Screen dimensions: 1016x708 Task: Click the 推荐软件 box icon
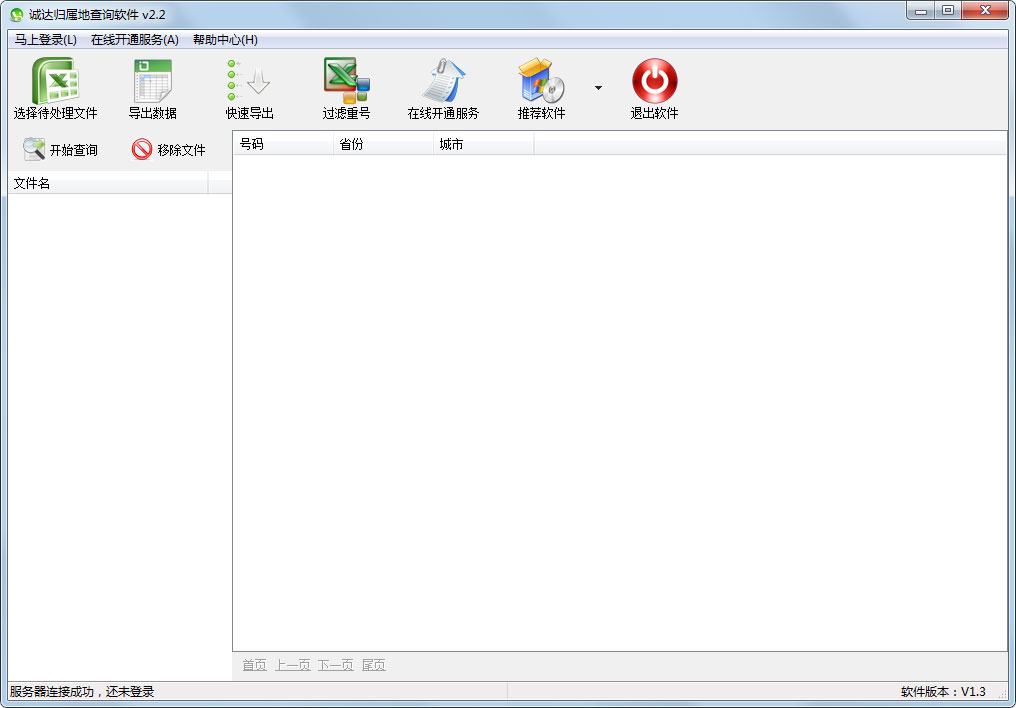coord(541,81)
